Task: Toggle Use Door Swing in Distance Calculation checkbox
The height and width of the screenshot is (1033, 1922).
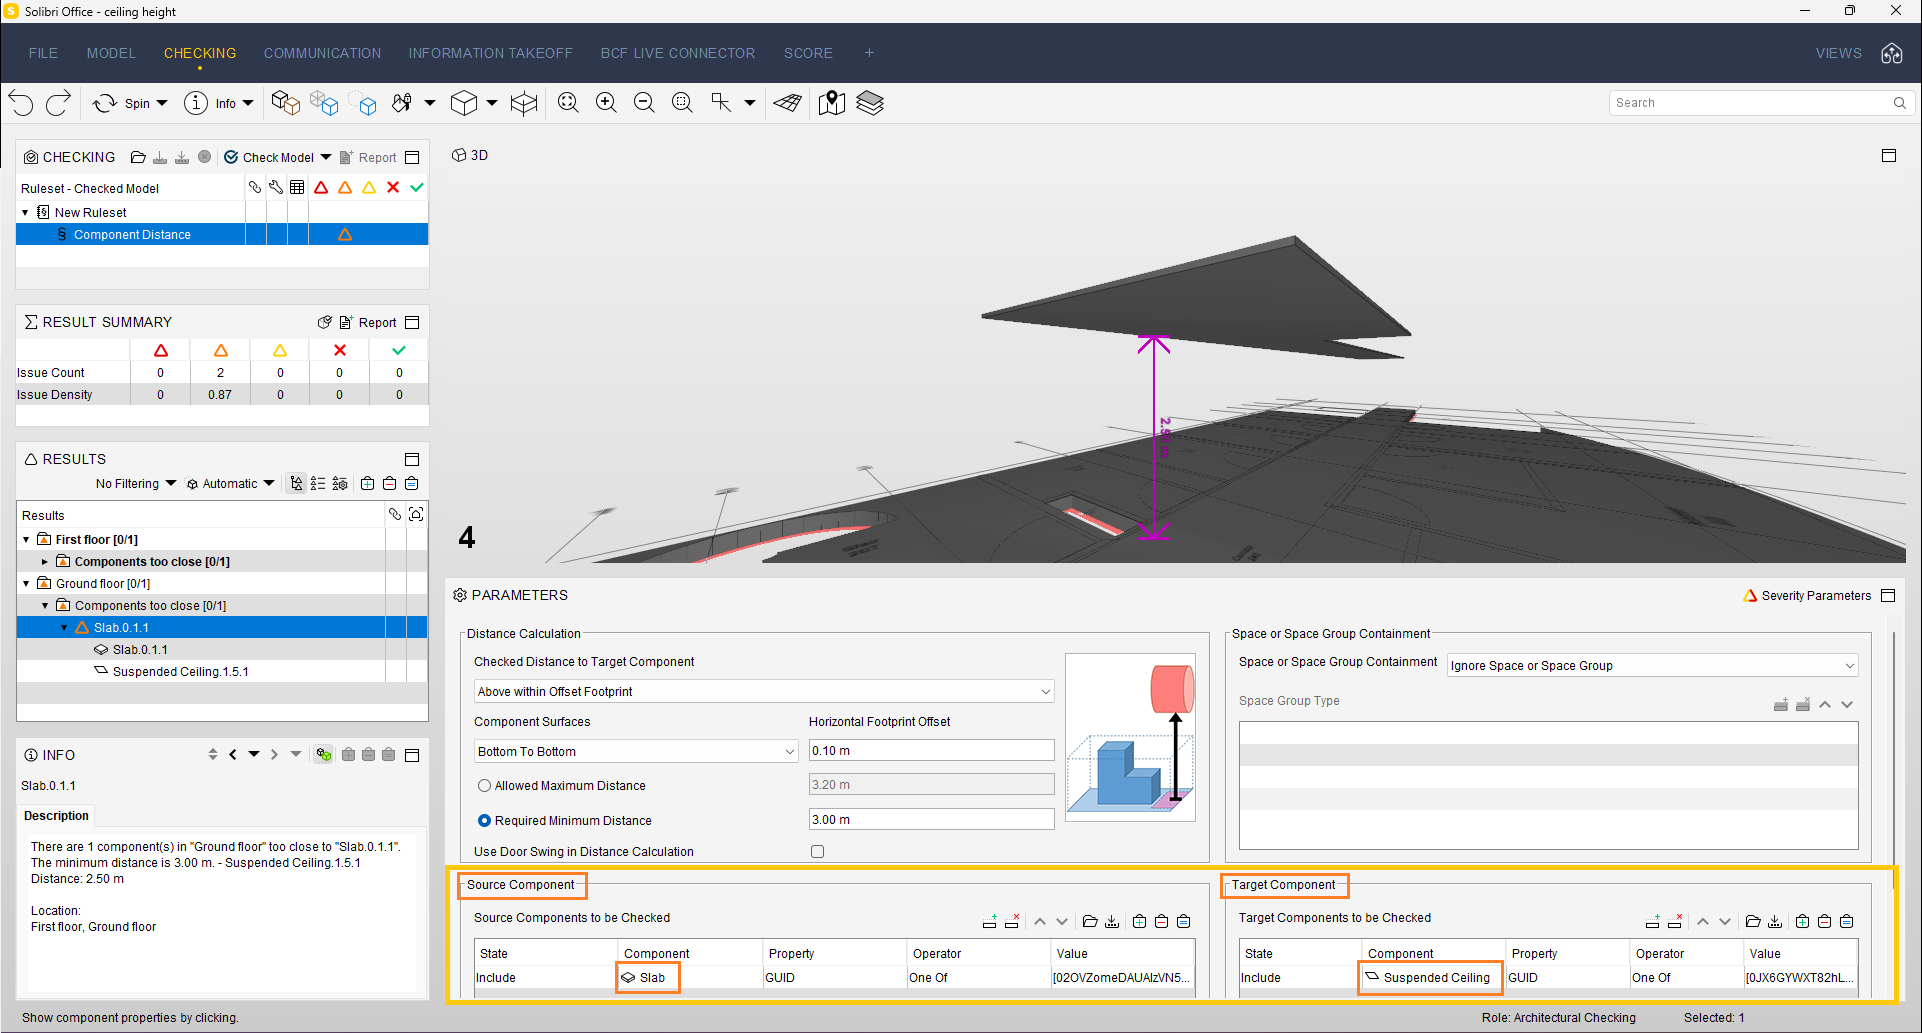Action: click(x=817, y=851)
